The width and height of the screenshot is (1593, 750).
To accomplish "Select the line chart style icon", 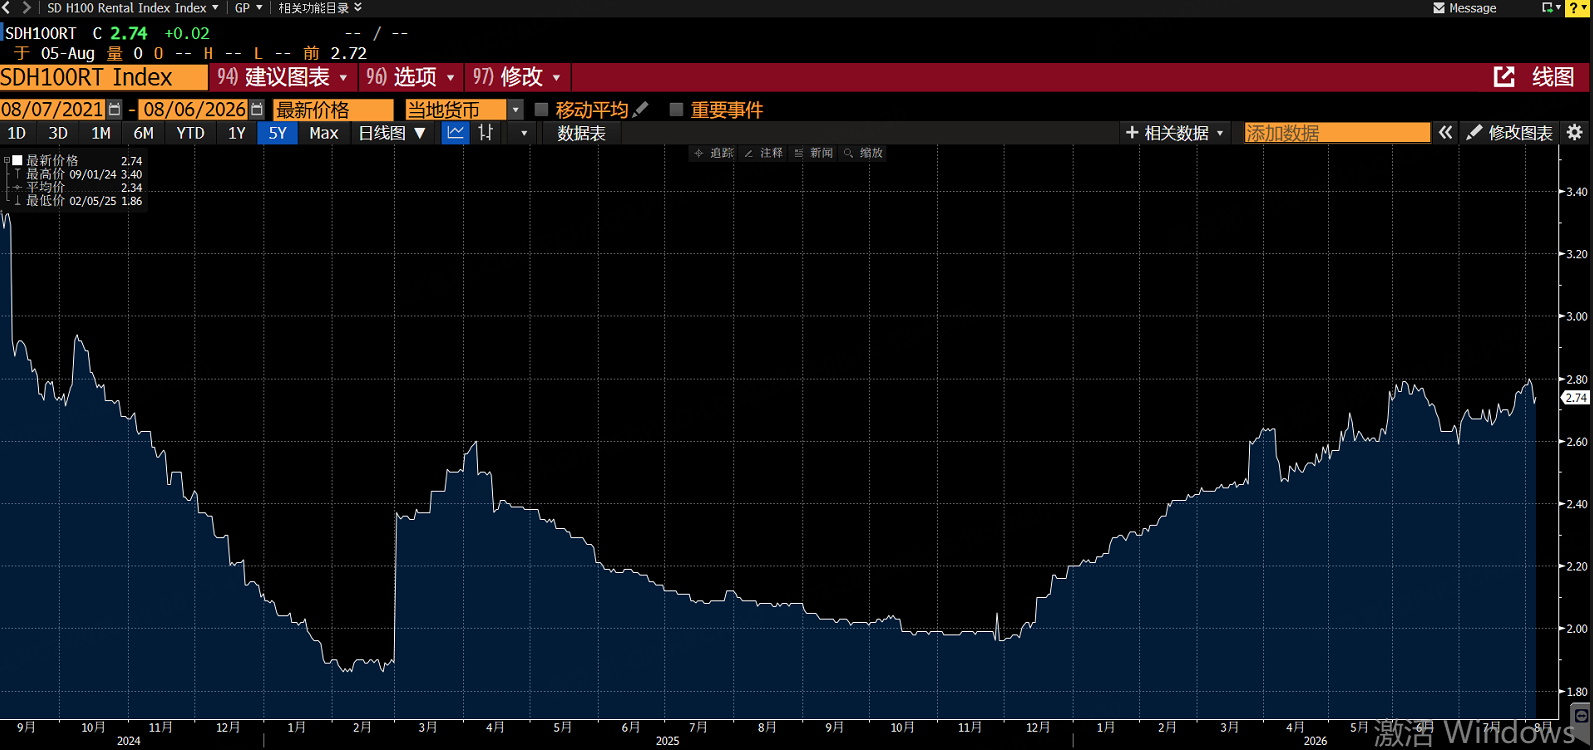I will pos(455,133).
